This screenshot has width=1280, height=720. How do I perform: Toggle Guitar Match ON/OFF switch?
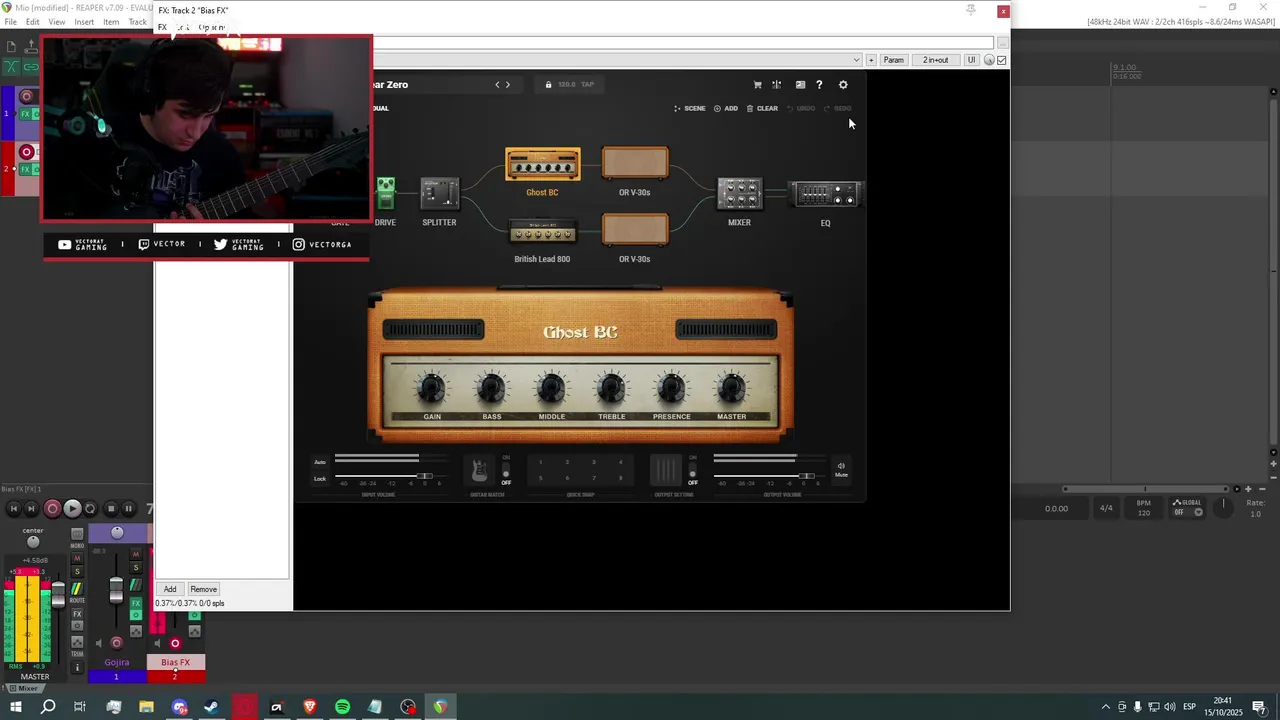pyautogui.click(x=506, y=470)
